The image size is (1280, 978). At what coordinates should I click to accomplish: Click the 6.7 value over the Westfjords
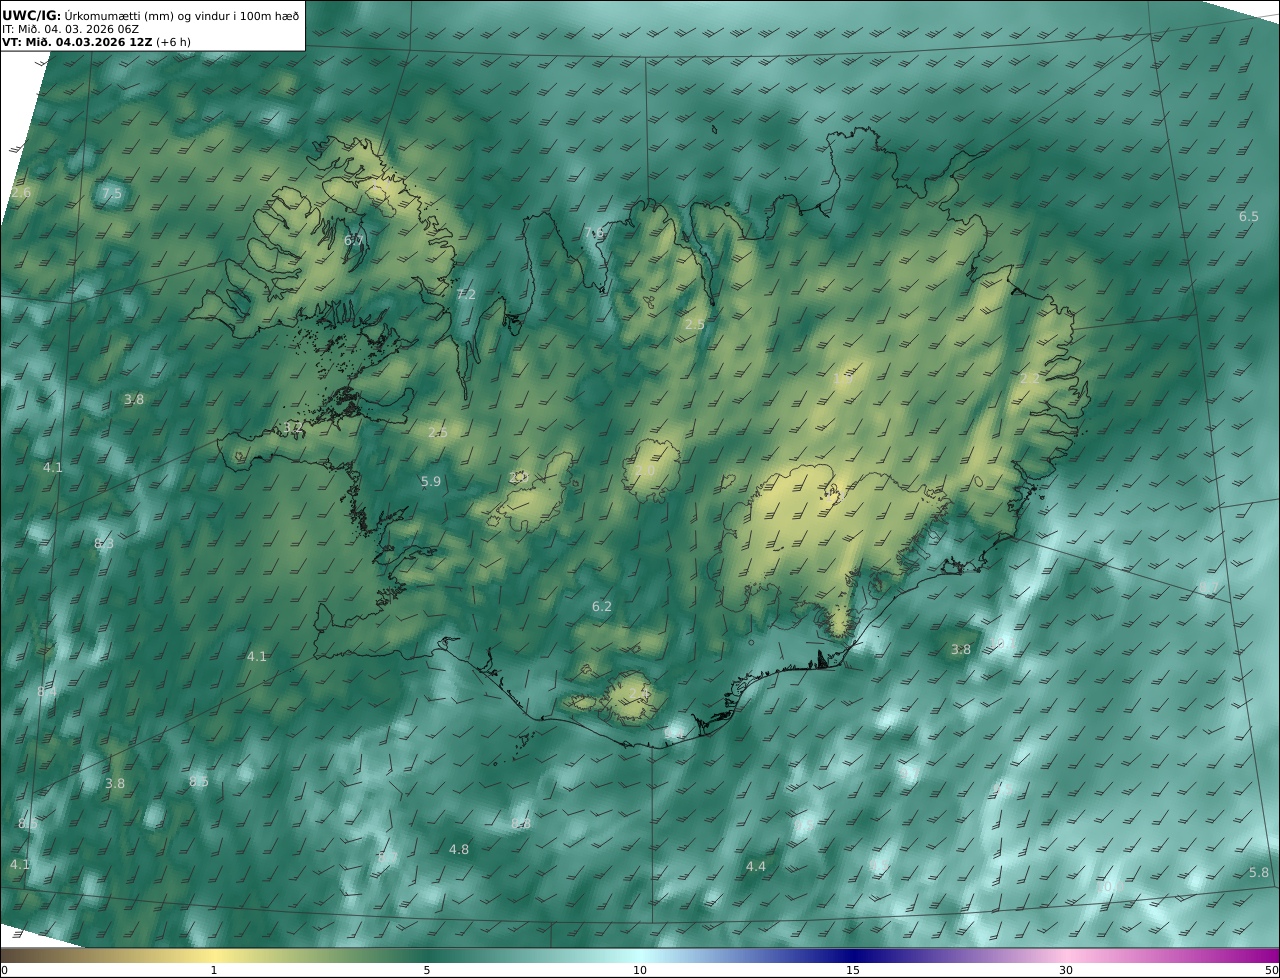coord(354,240)
